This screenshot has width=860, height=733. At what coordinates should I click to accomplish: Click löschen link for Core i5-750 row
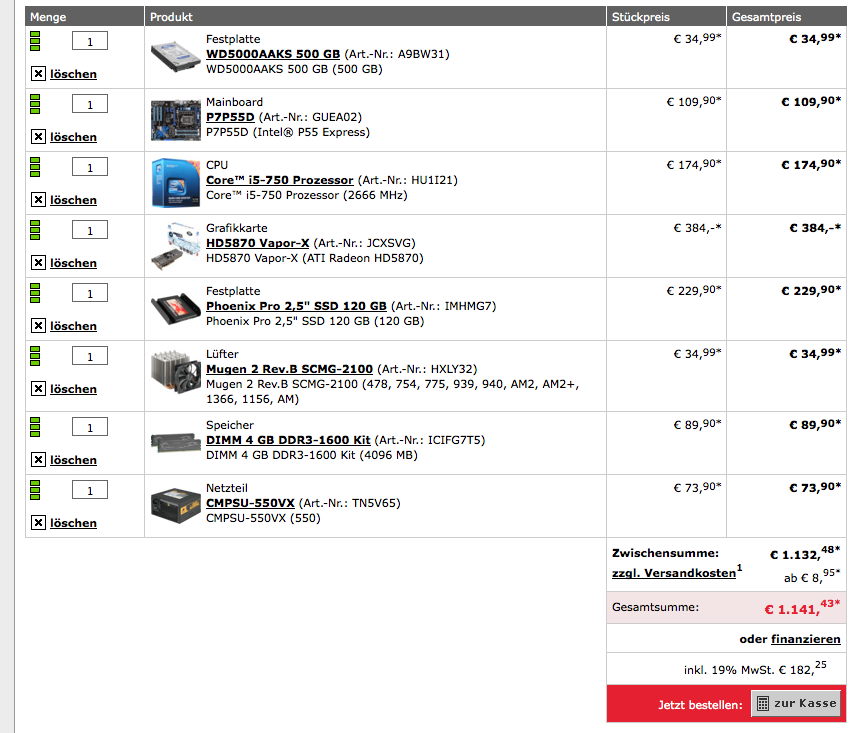(73, 200)
